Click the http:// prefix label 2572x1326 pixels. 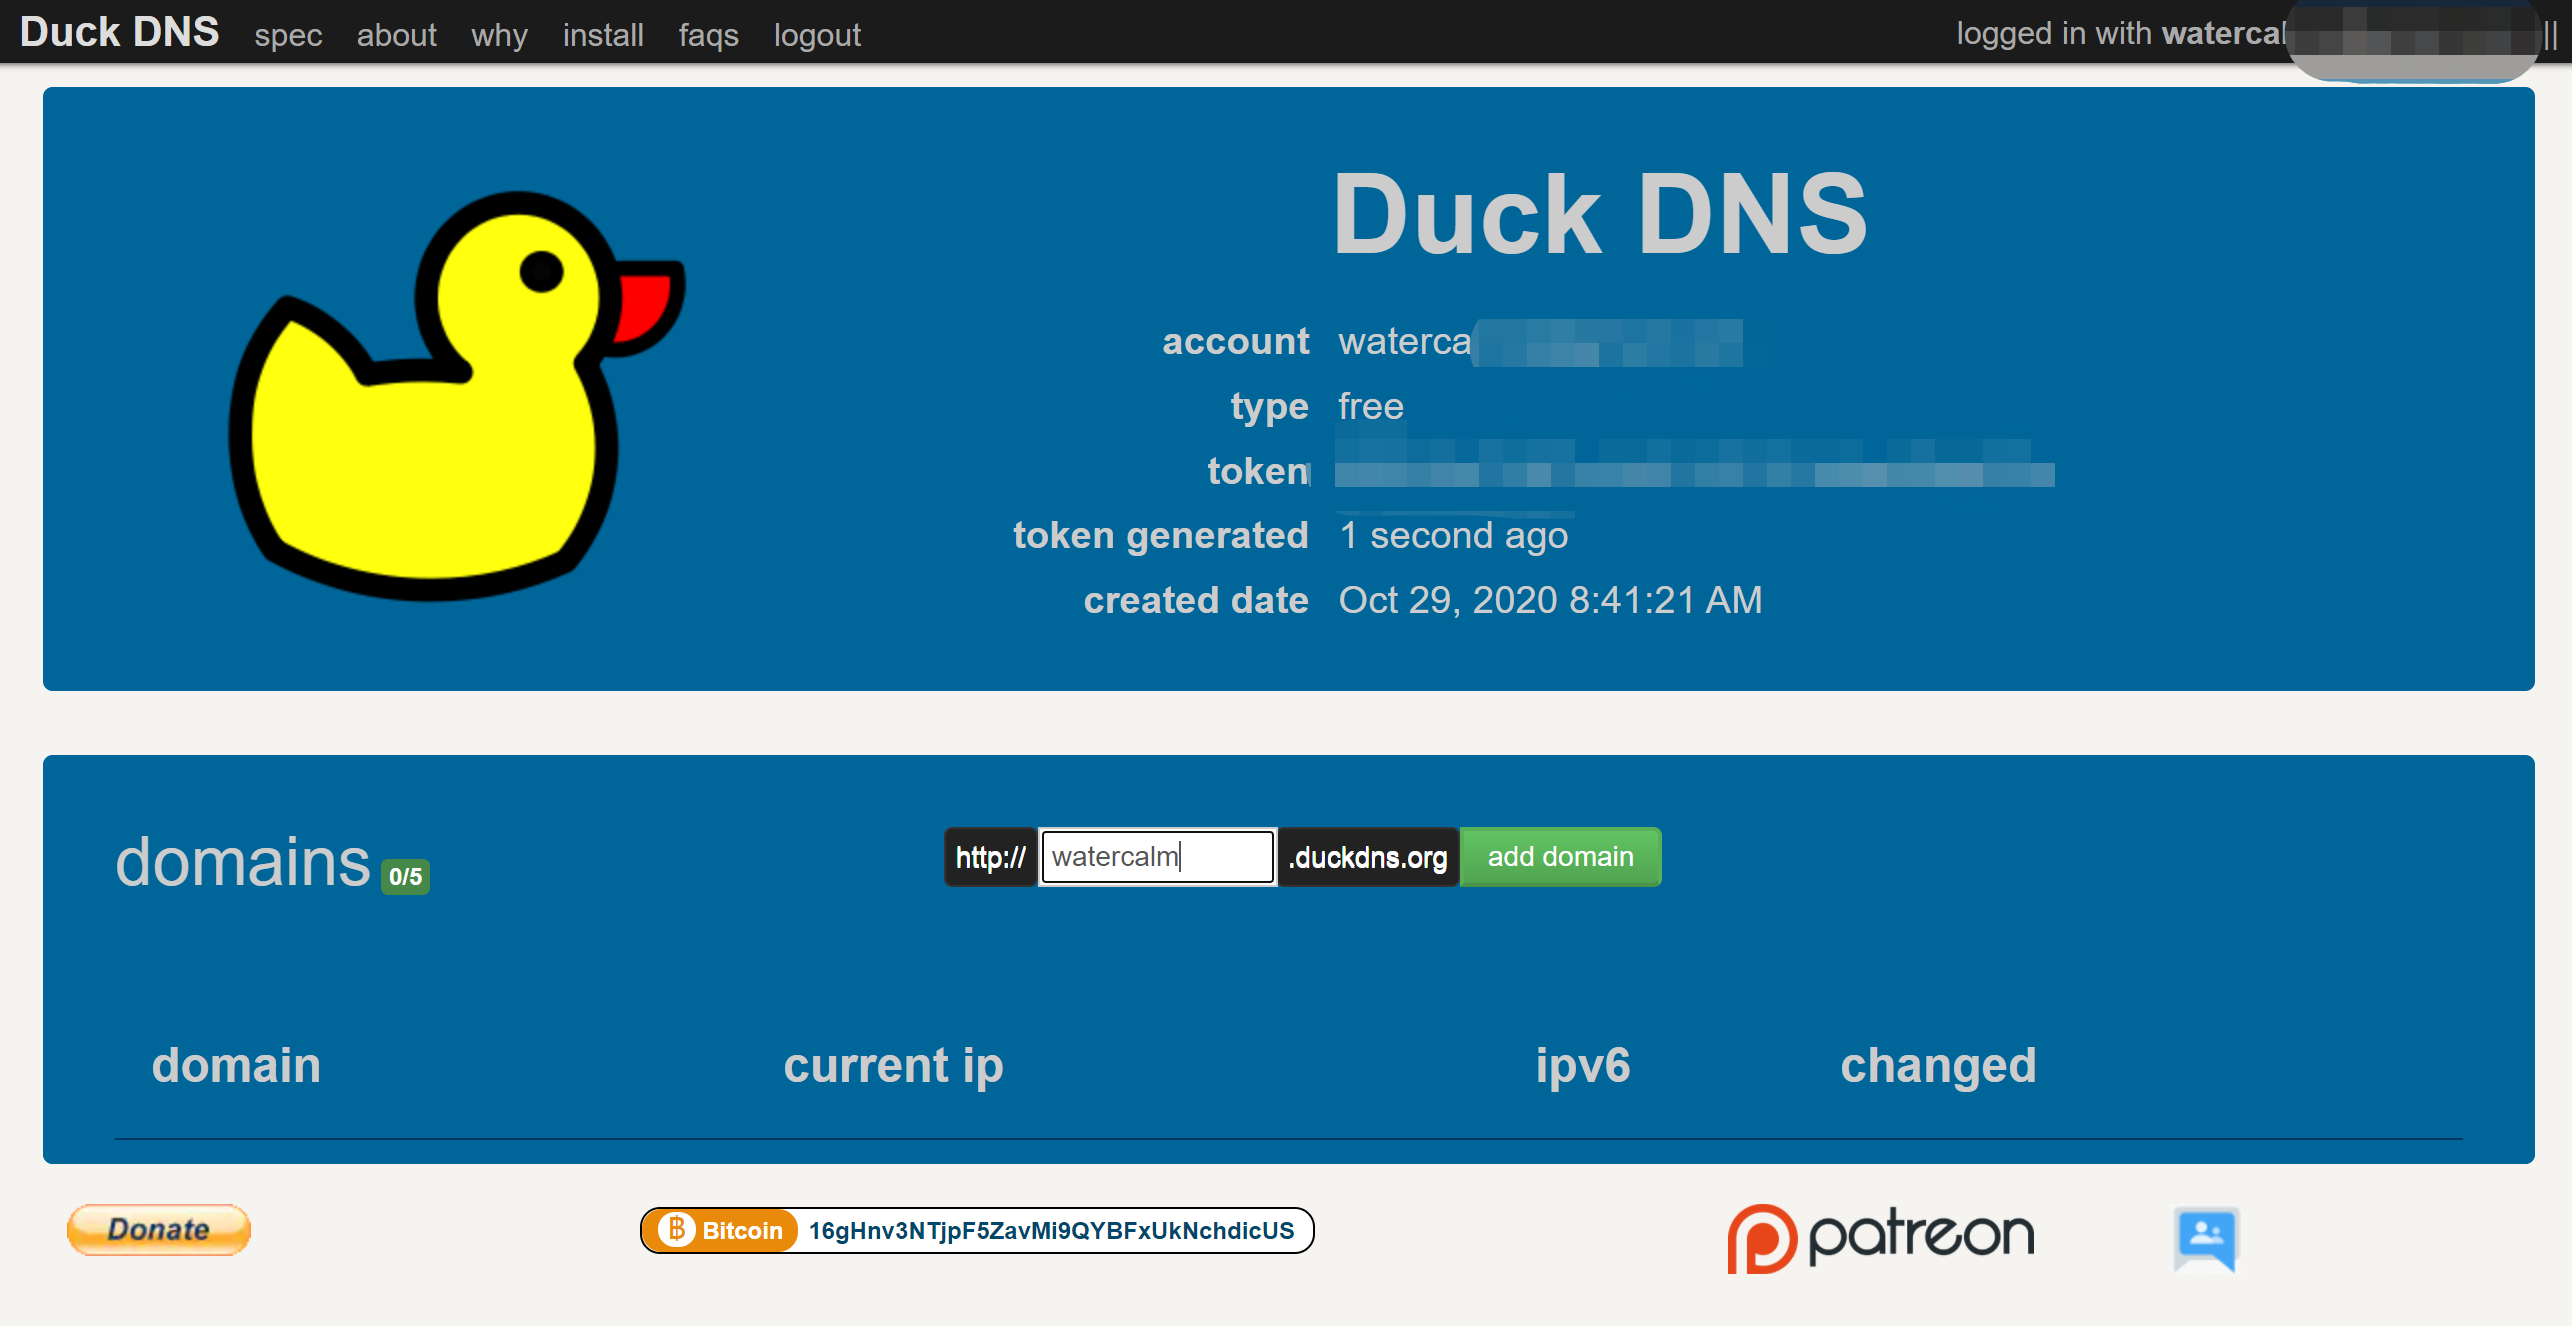pos(990,857)
